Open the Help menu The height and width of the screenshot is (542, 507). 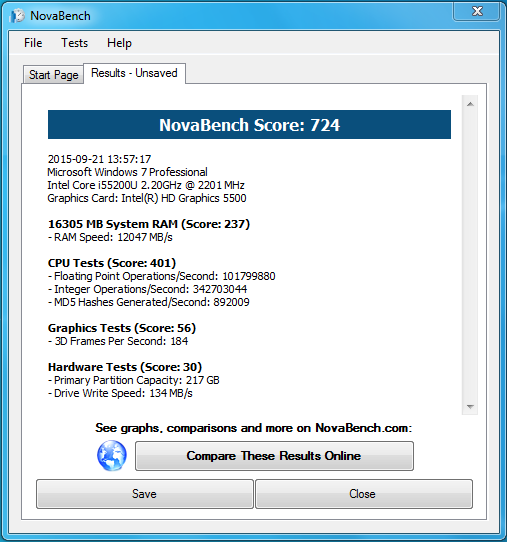tap(119, 43)
